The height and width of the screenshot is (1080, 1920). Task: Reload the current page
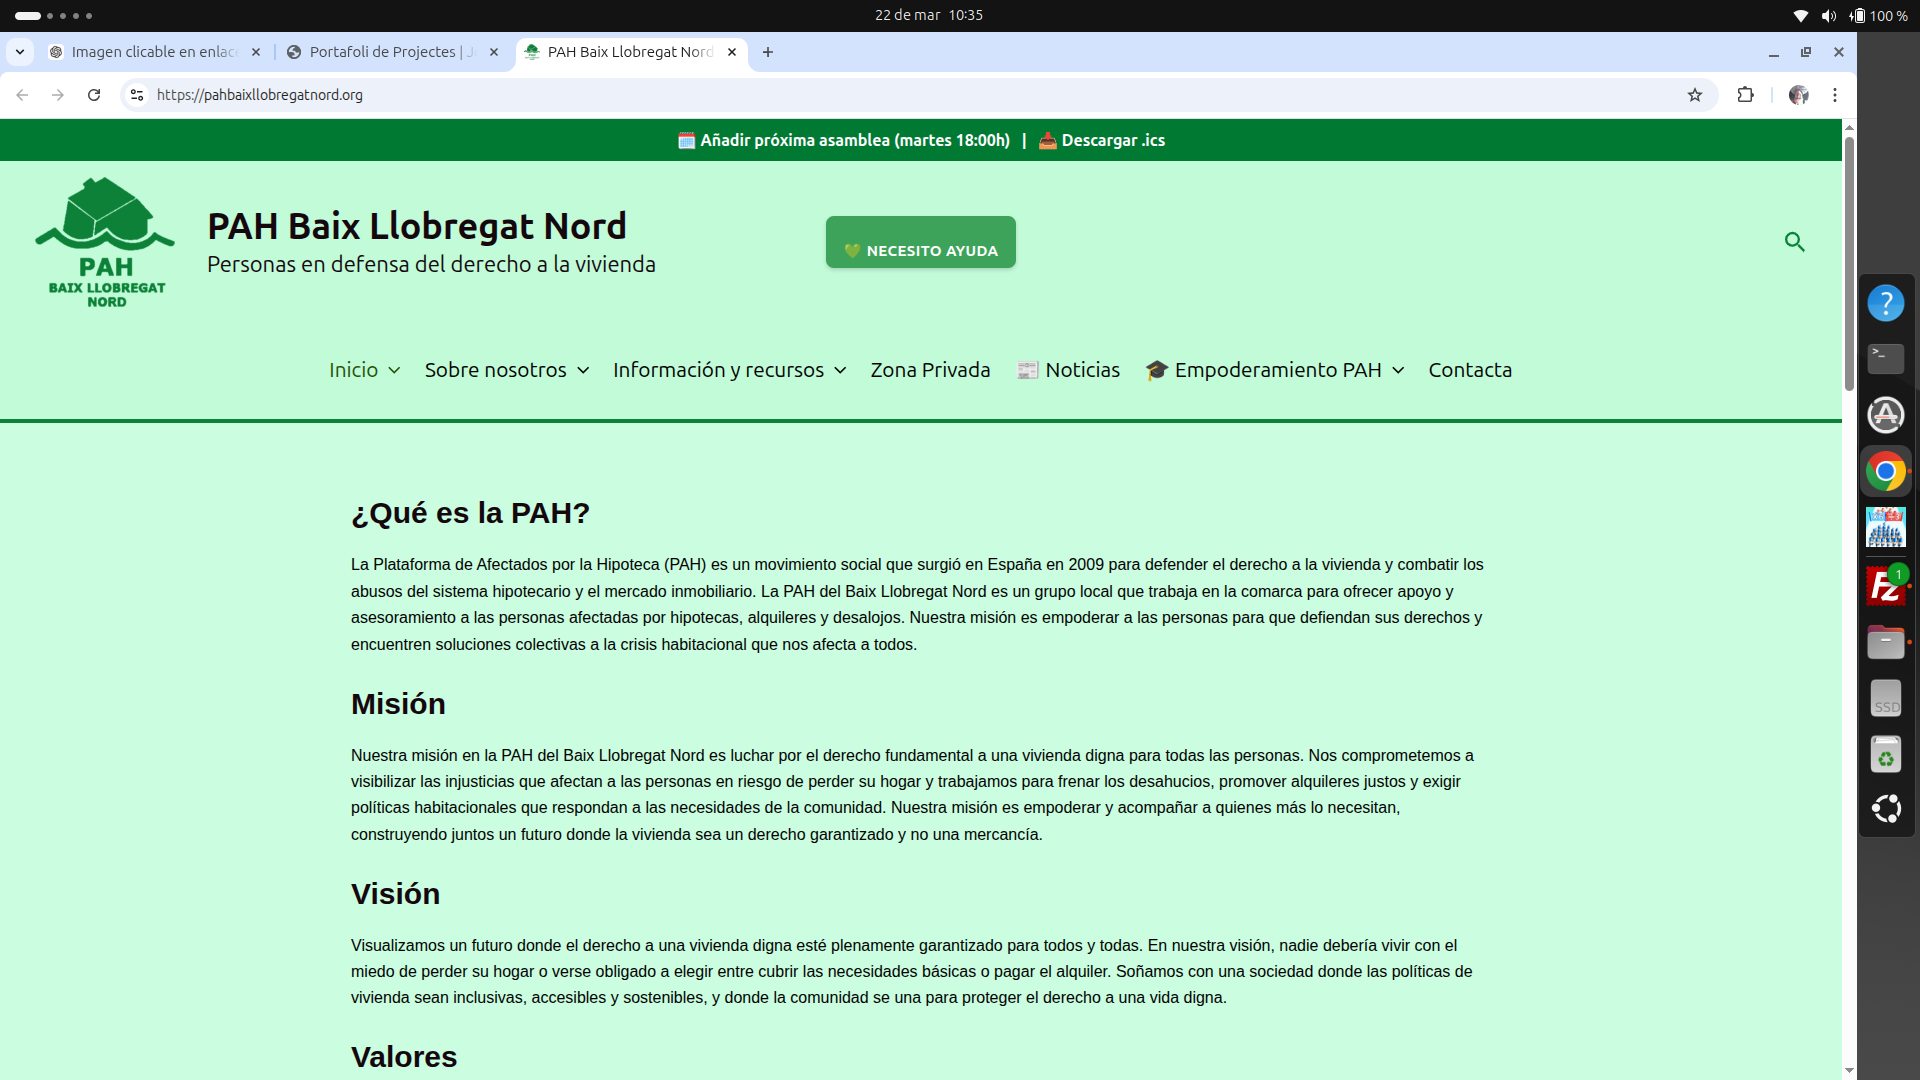pos(94,95)
